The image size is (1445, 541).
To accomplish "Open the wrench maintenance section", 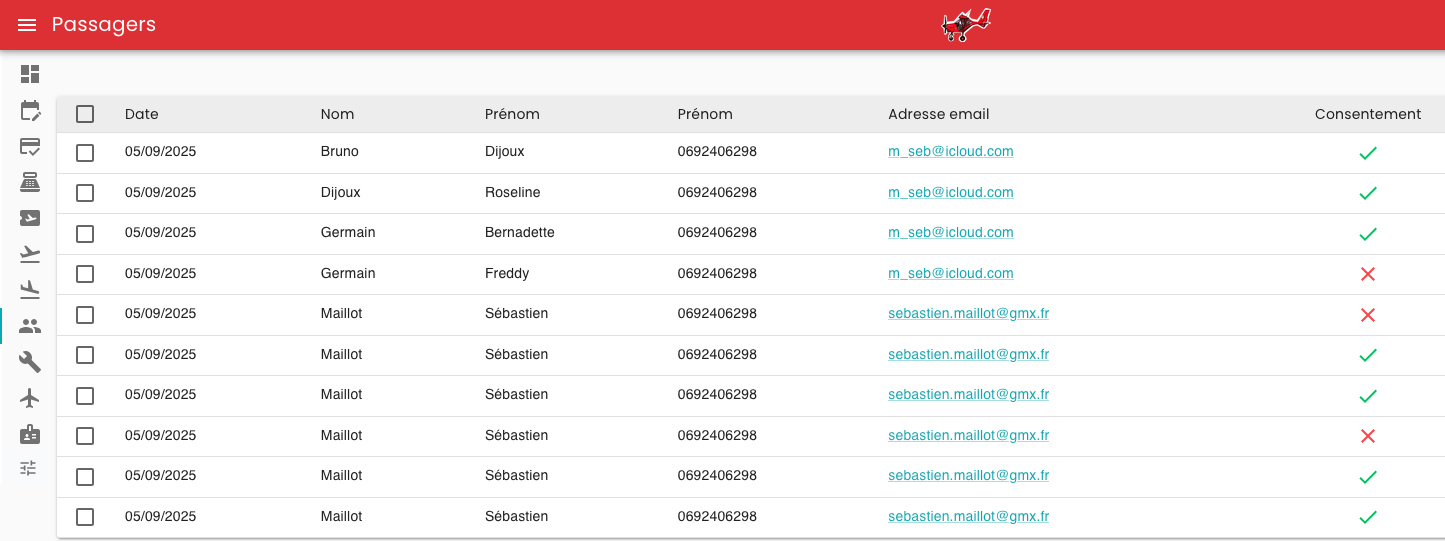I will pos(30,362).
